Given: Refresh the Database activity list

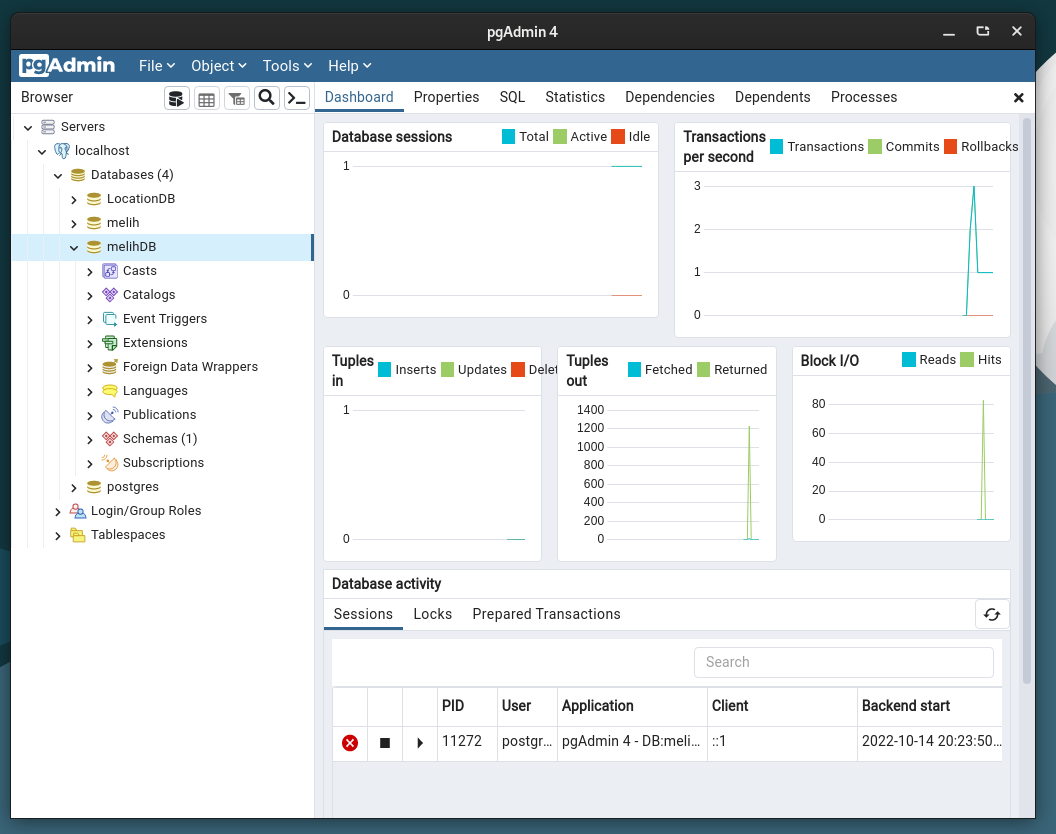Looking at the screenshot, I should pos(992,614).
